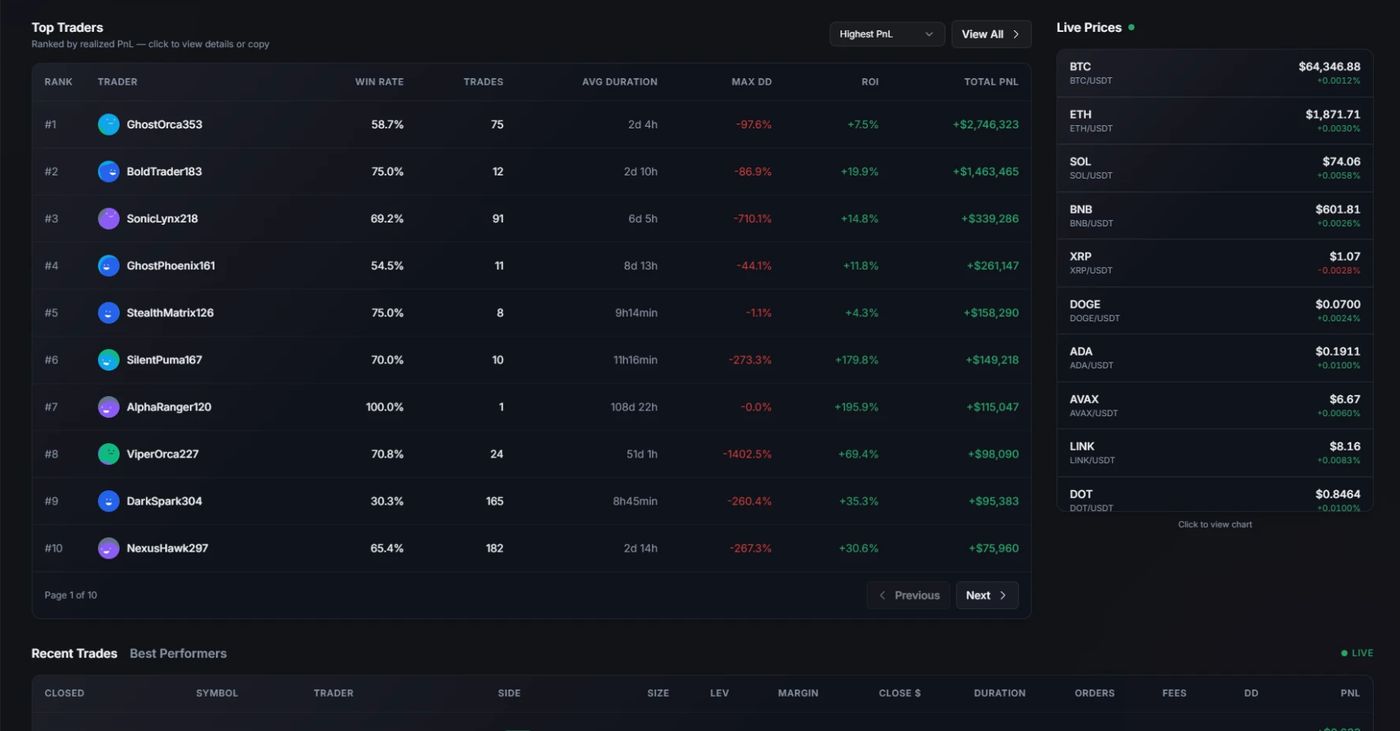Image resolution: width=1400 pixels, height=731 pixels.
Task: Click the trader name AlphaRanger120
Action: (169, 407)
